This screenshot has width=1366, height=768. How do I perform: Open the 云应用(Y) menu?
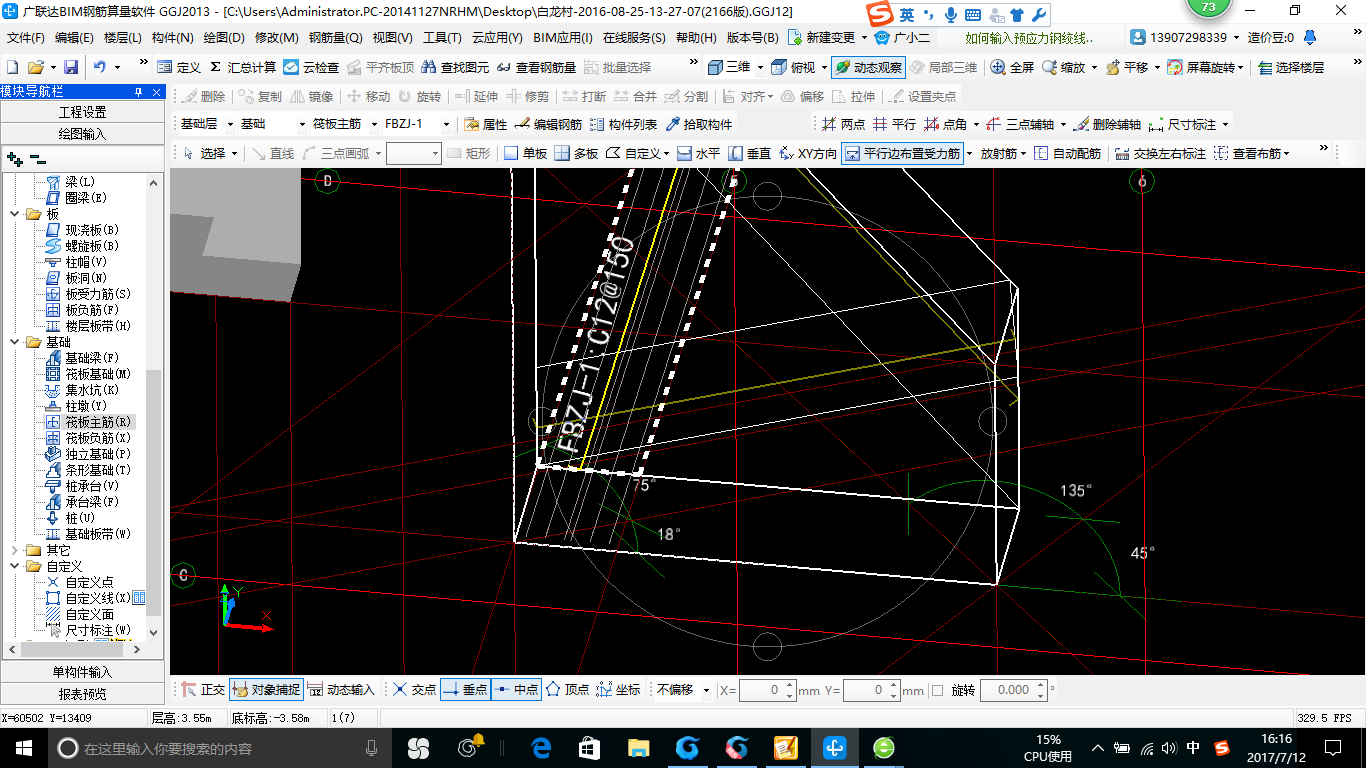[497, 38]
